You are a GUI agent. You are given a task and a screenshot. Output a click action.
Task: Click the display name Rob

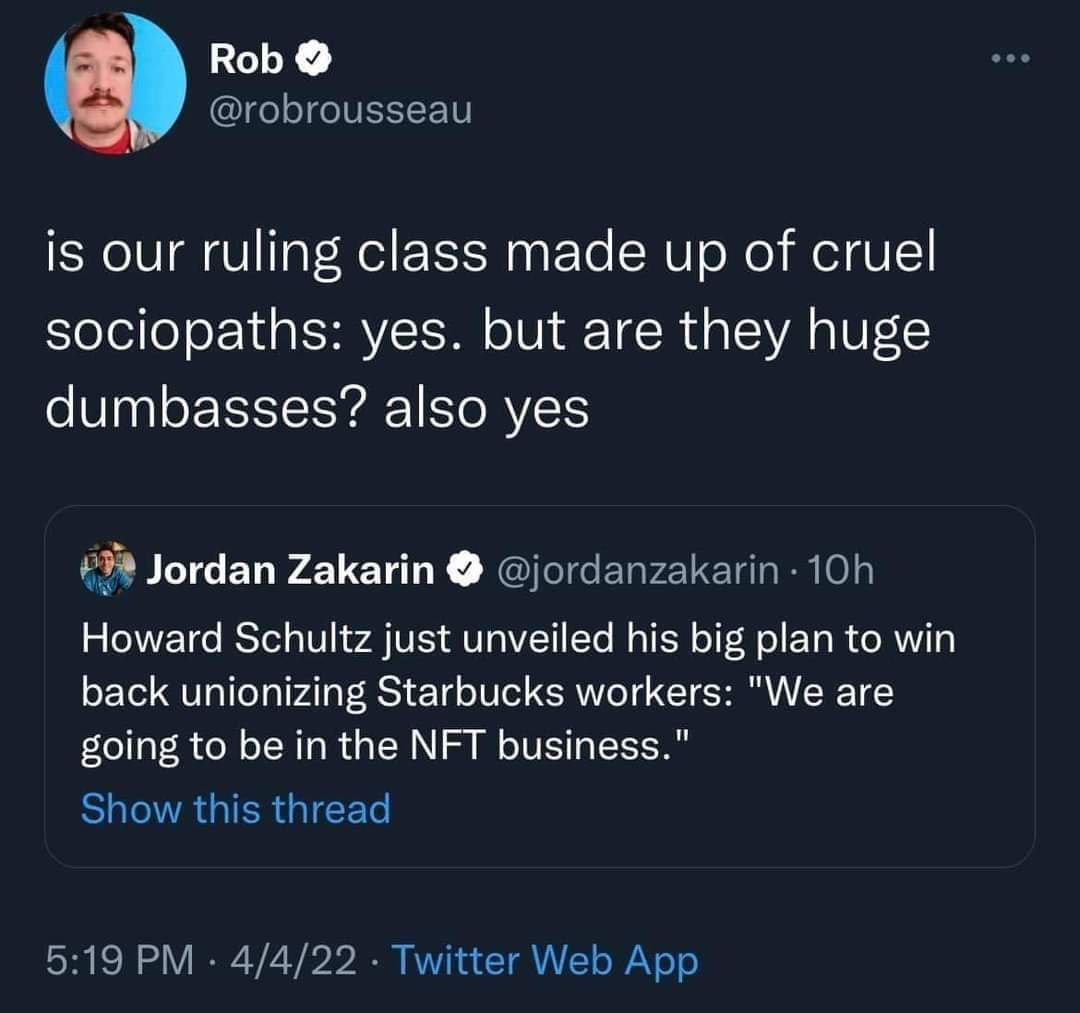tap(246, 62)
